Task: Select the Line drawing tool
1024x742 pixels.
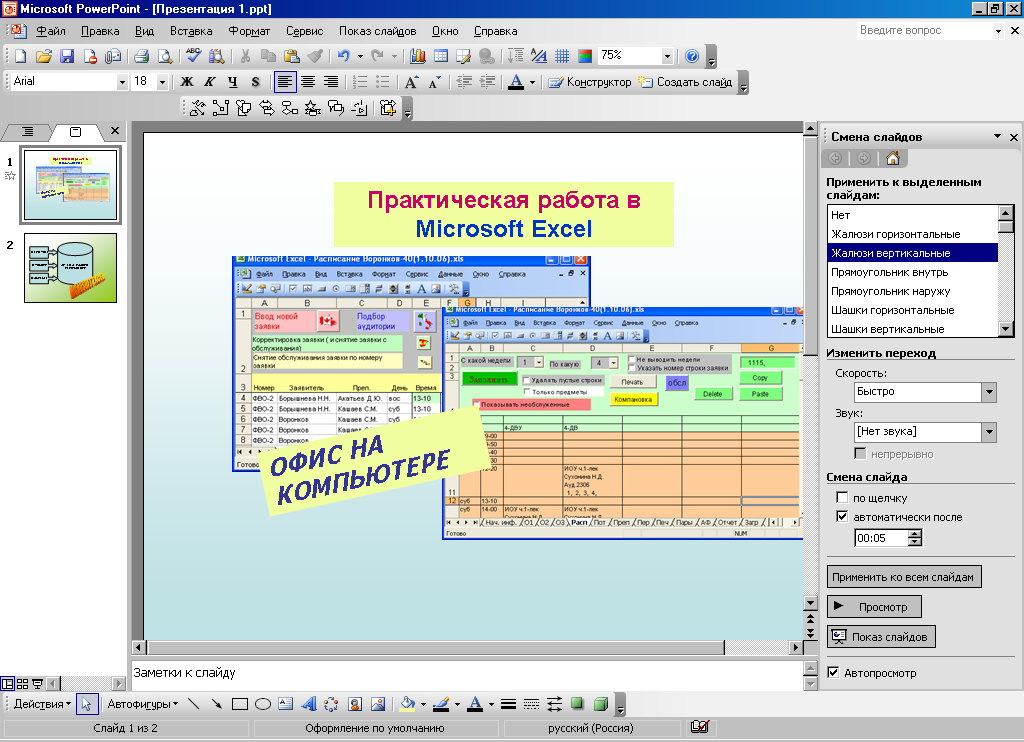Action: (193, 704)
